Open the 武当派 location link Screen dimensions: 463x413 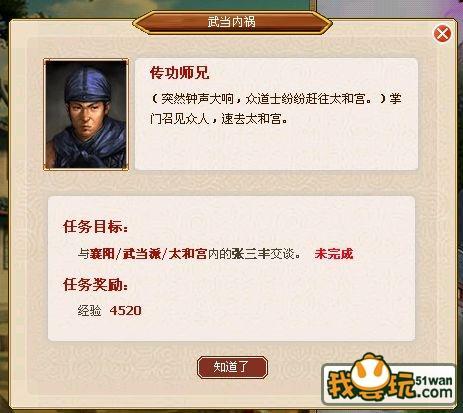coord(142,254)
